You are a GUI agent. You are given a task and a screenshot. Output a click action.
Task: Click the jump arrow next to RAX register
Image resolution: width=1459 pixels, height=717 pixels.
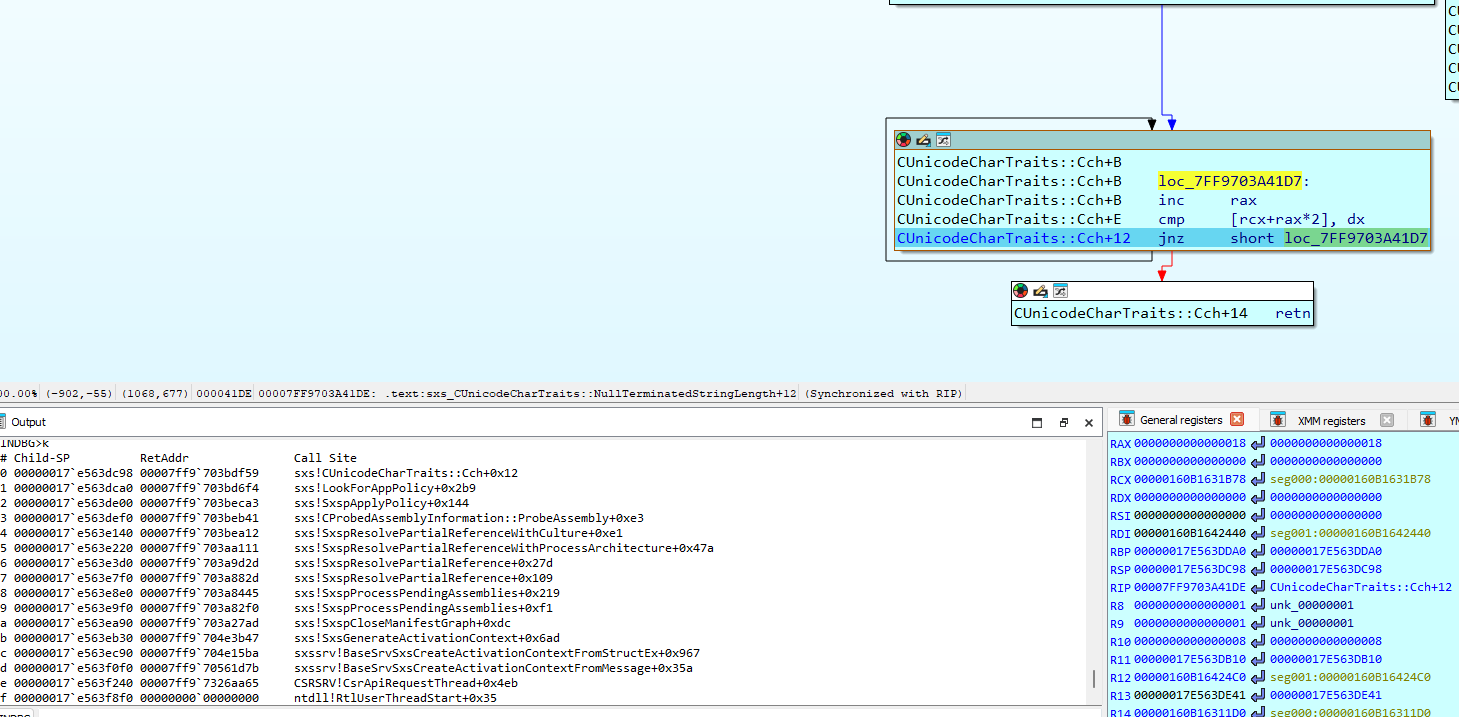pyautogui.click(x=1258, y=443)
